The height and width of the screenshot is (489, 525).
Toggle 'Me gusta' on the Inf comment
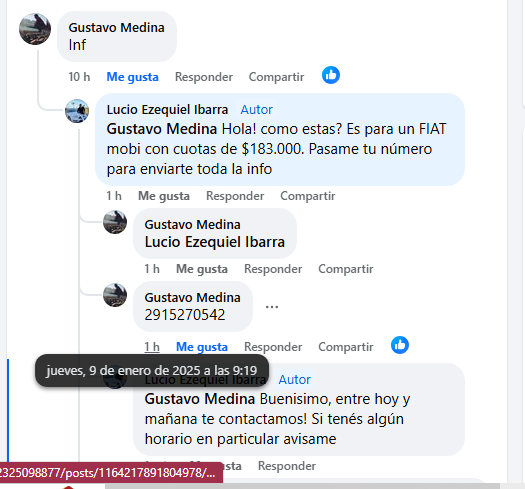[x=132, y=77]
